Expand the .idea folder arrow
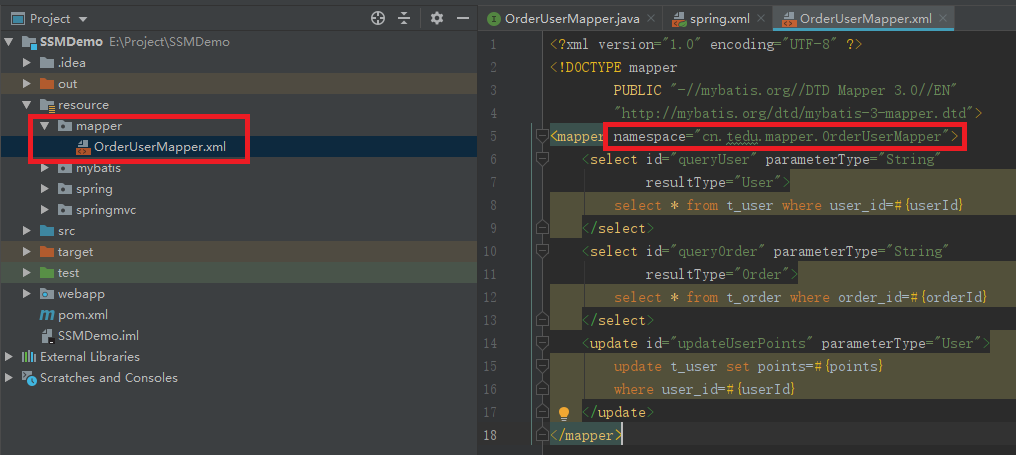 (27, 63)
